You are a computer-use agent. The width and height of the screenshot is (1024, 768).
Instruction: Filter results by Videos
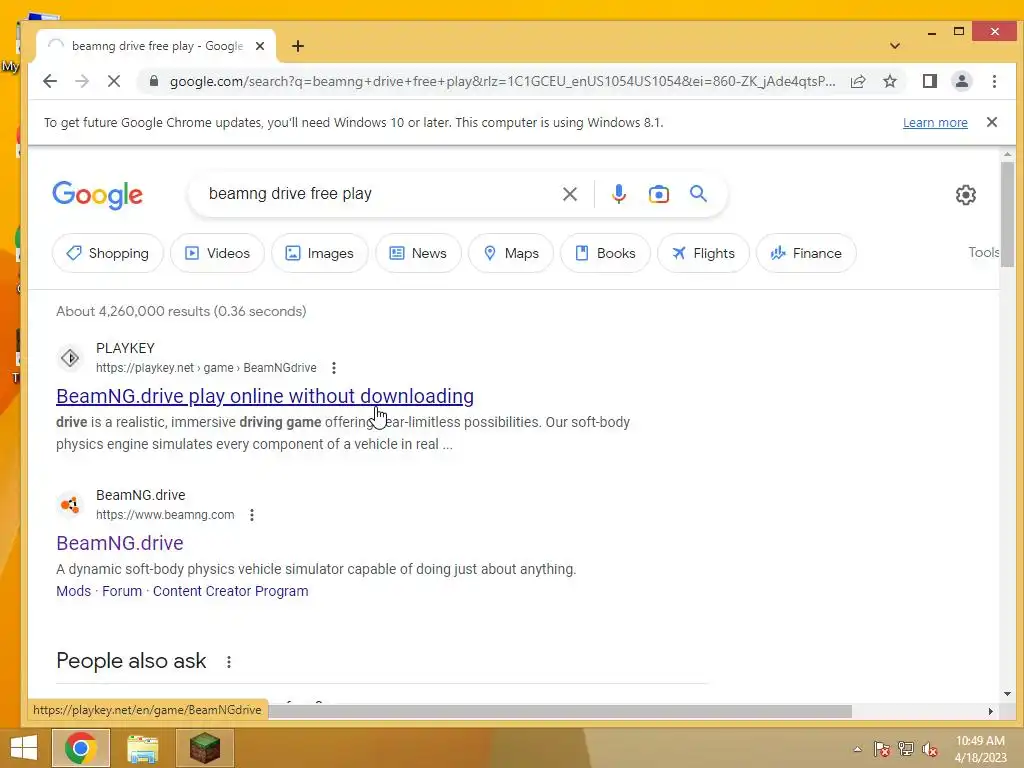(x=217, y=253)
